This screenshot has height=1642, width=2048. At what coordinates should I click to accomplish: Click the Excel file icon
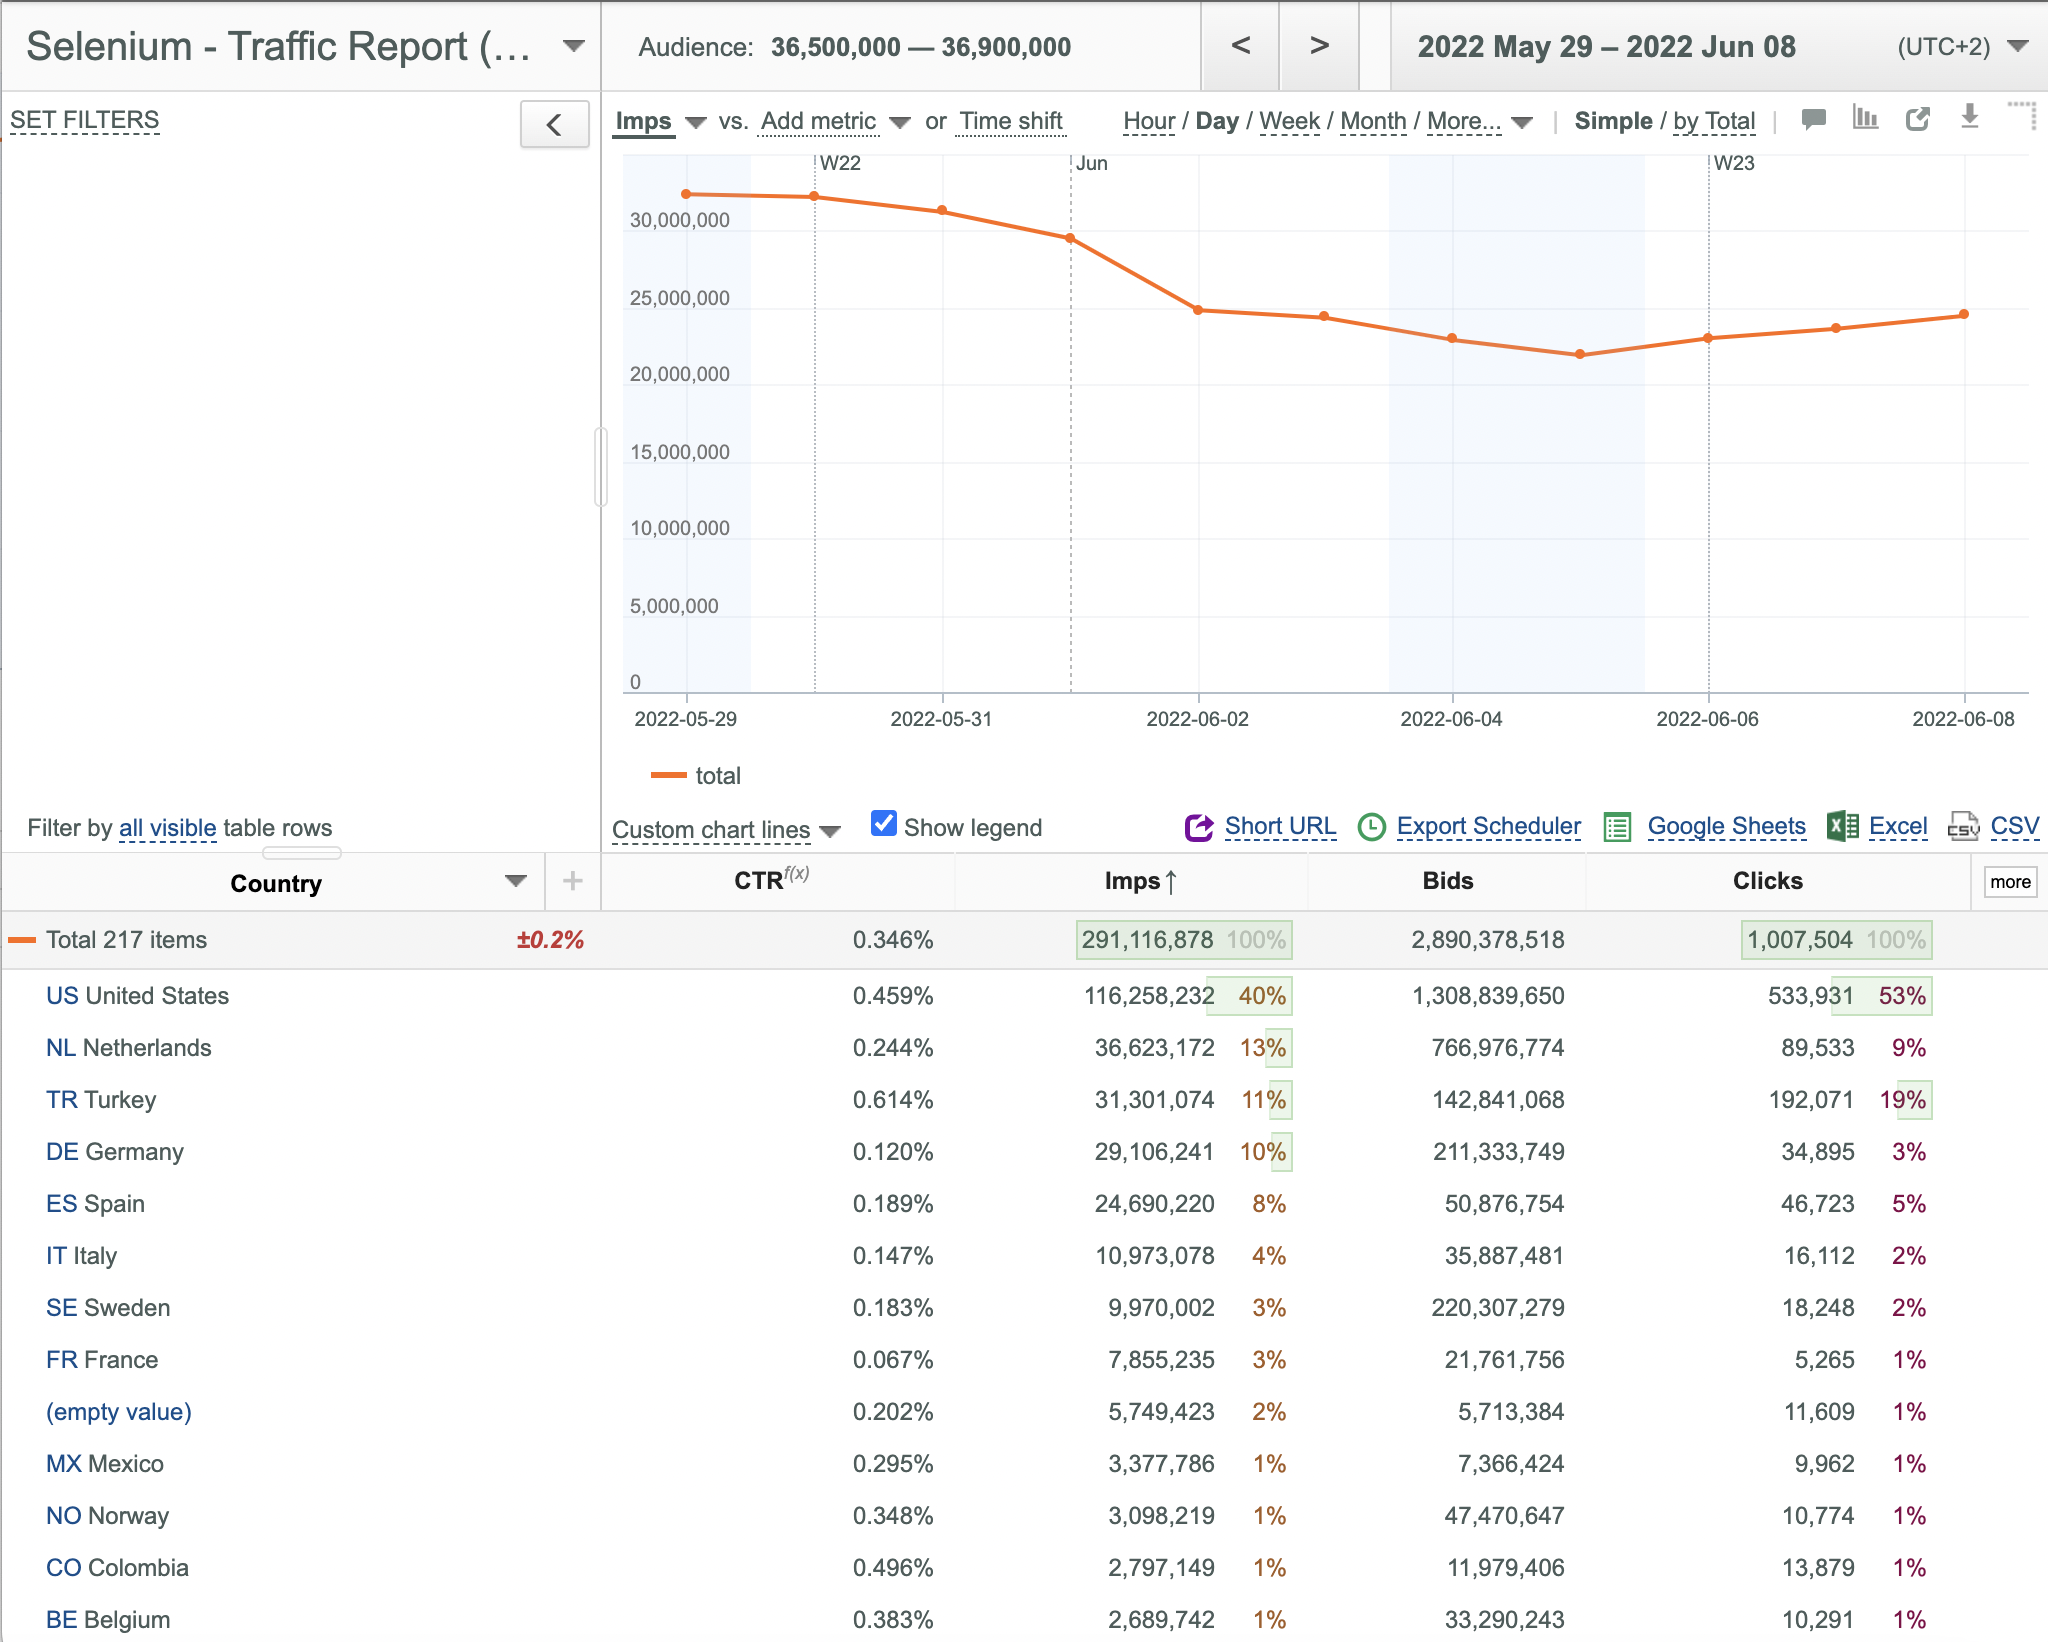(x=1842, y=826)
